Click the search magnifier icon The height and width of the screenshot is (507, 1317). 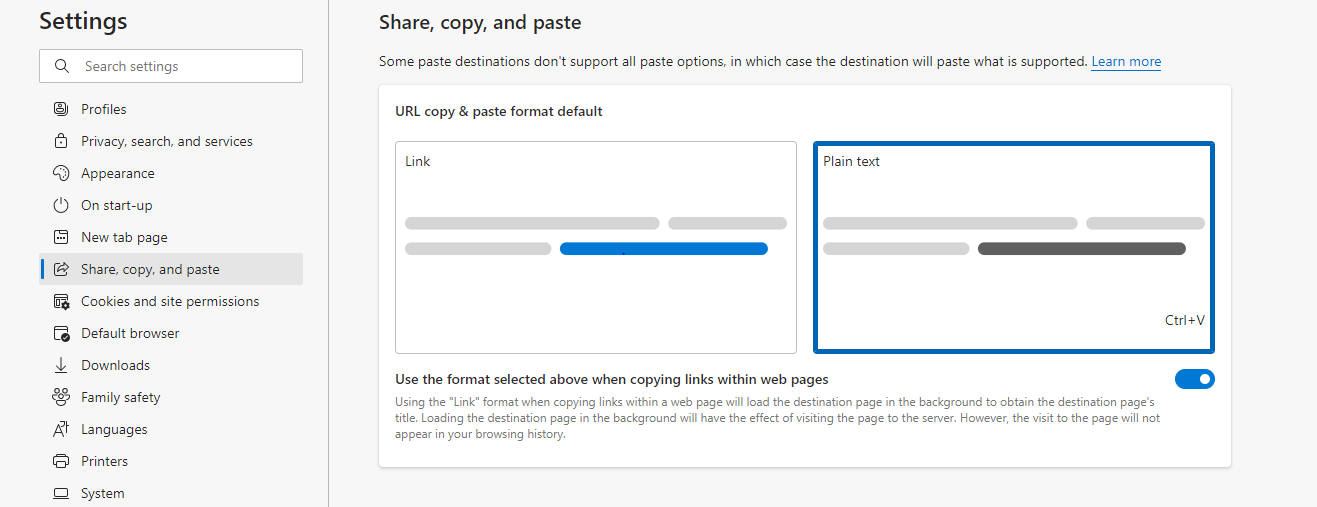click(x=62, y=66)
